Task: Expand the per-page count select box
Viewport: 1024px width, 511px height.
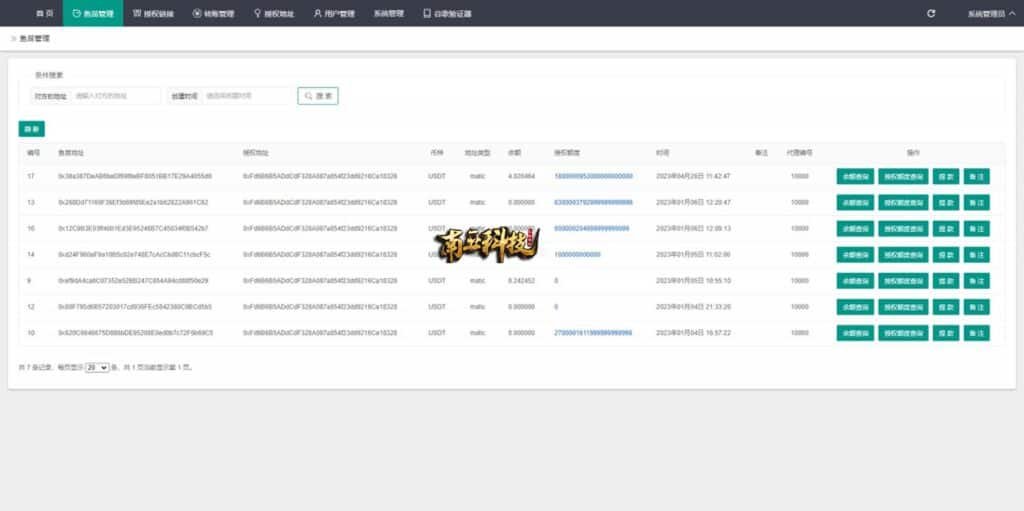Action: click(97, 368)
